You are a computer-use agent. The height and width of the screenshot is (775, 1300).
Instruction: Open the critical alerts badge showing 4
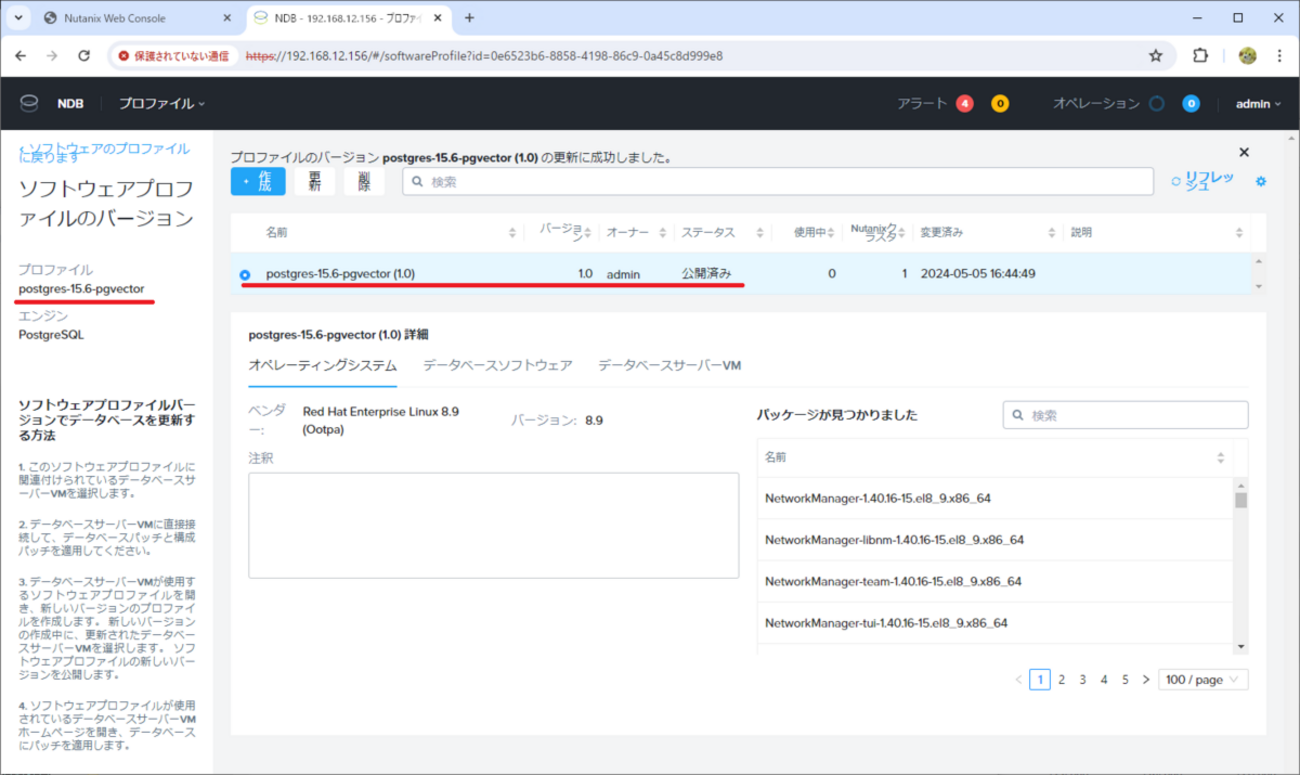click(x=964, y=104)
